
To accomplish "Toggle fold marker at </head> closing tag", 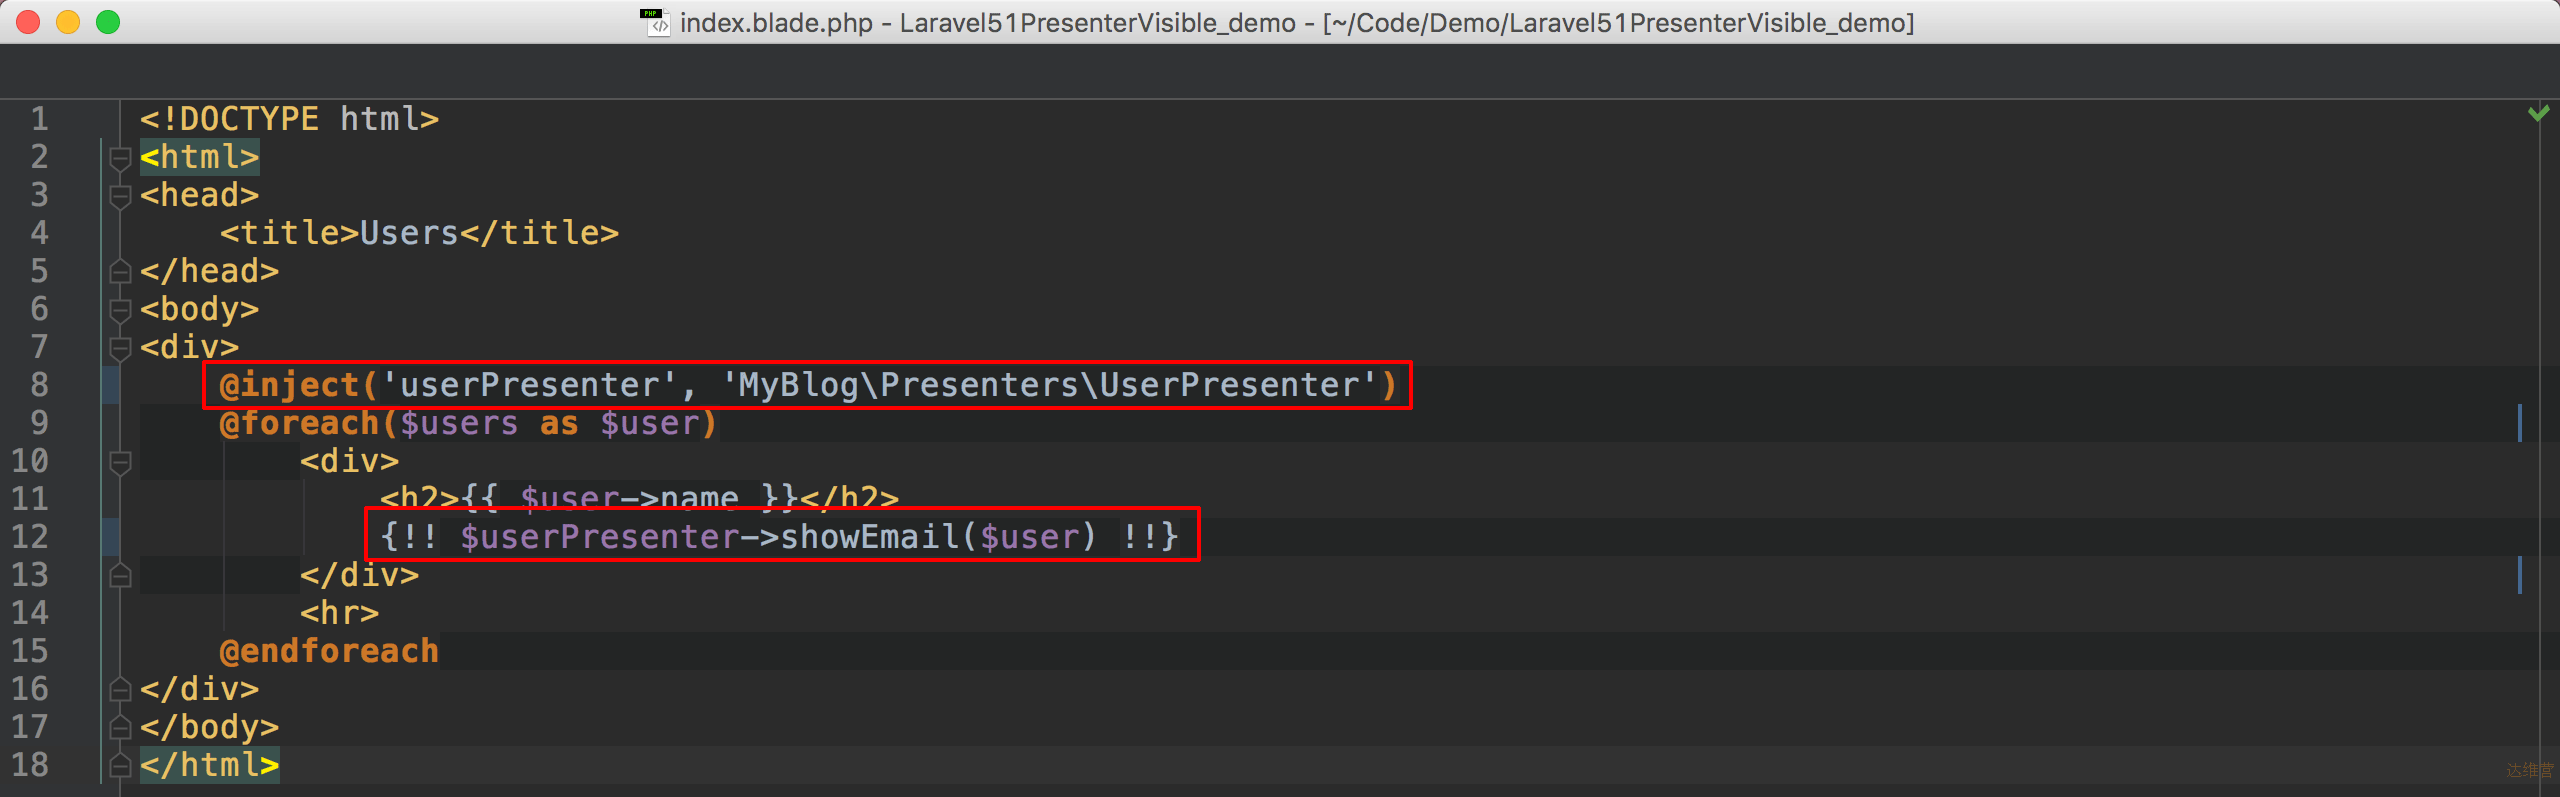I will (120, 271).
